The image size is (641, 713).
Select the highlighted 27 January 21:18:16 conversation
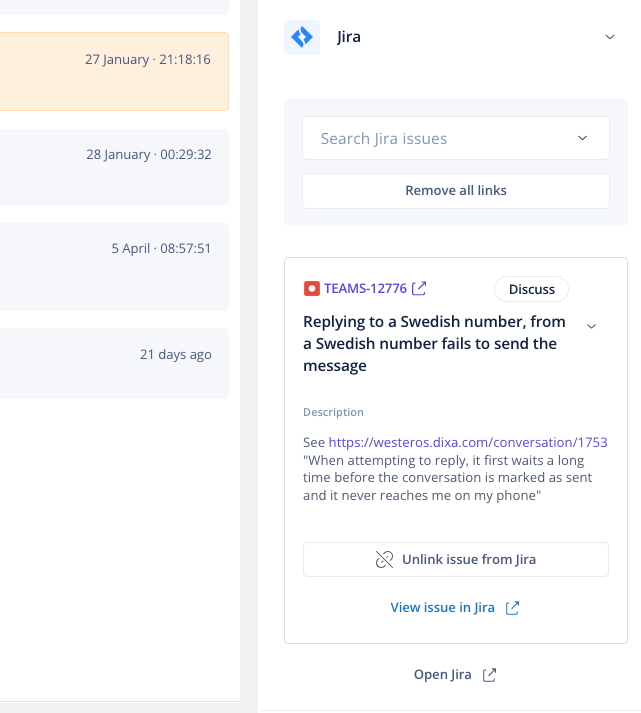coord(114,71)
